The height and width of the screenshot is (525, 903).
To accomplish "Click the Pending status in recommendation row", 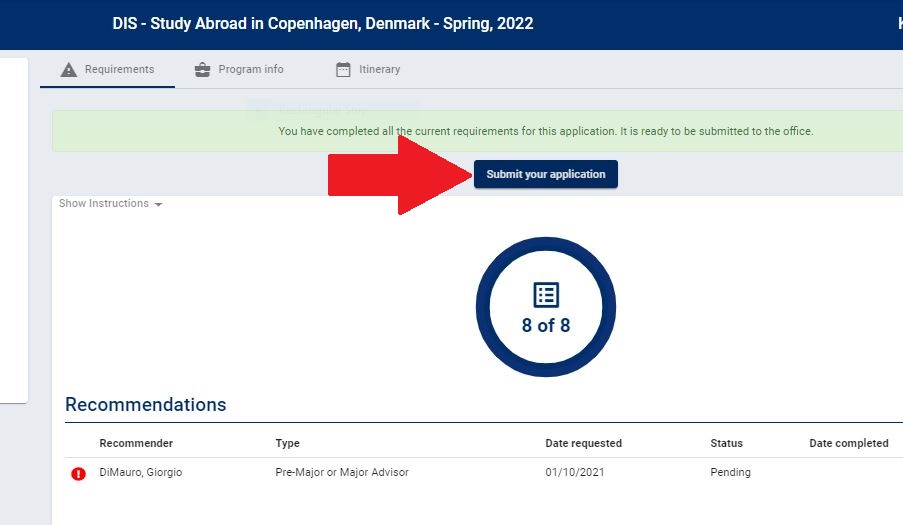I will (x=730, y=472).
